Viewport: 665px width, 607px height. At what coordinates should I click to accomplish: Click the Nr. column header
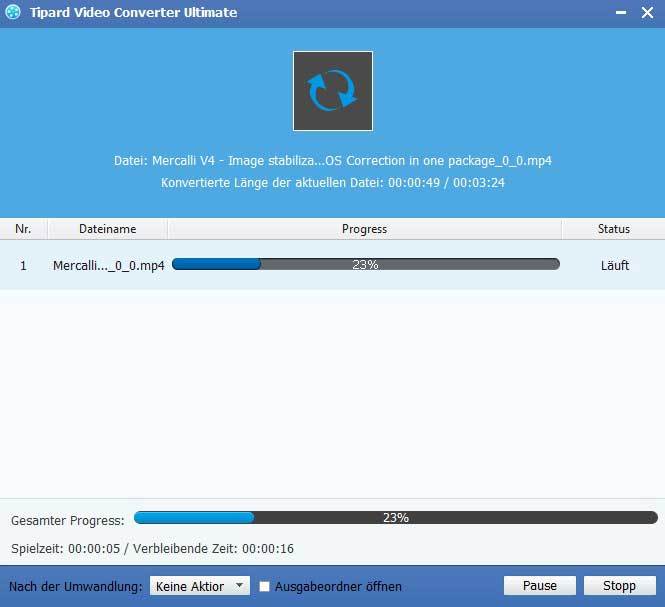click(x=23, y=229)
